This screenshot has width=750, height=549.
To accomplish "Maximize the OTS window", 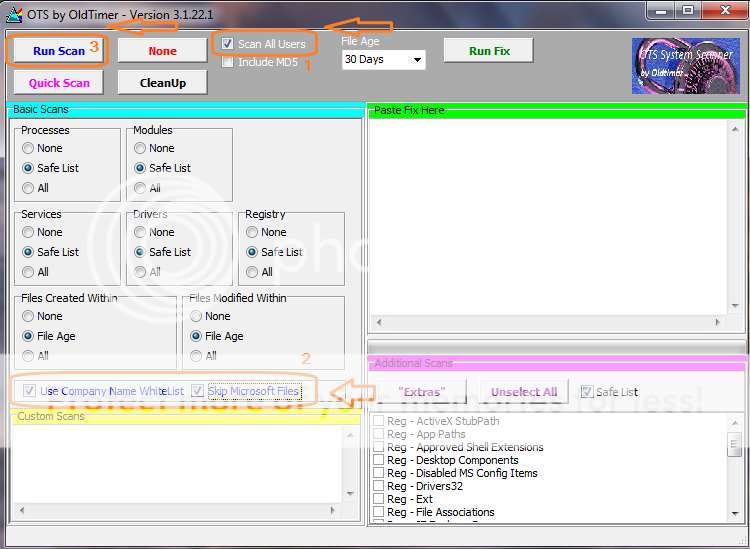I will (x=688, y=11).
